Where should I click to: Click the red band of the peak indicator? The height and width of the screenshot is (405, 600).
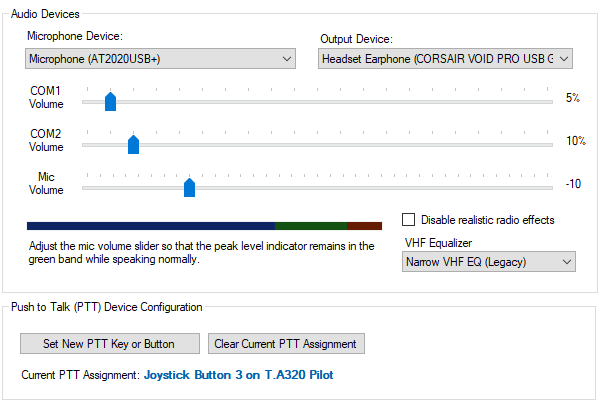[365, 226]
